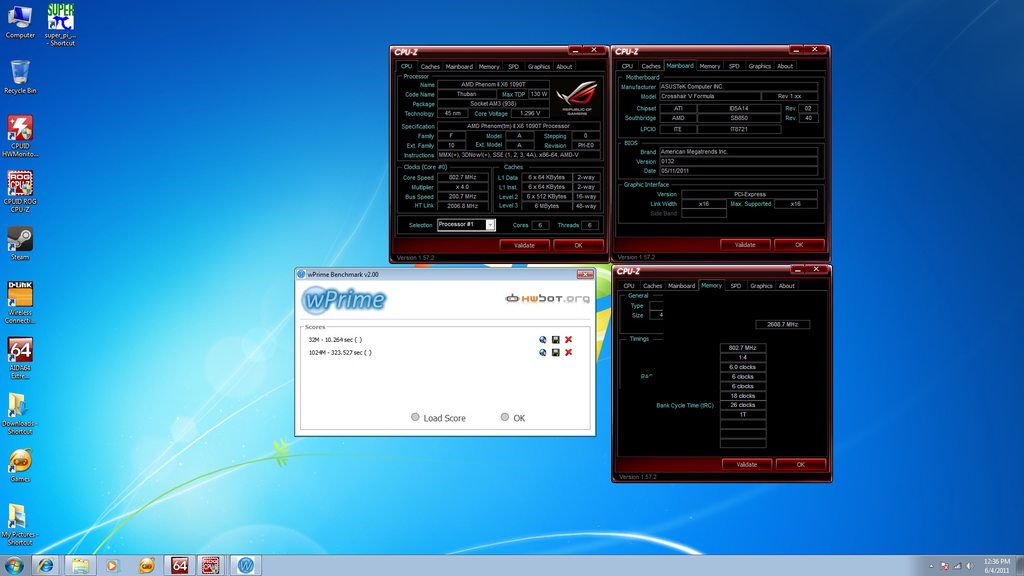Click the wPrime taskbar button
This screenshot has height=576, width=1024.
pos(246,565)
